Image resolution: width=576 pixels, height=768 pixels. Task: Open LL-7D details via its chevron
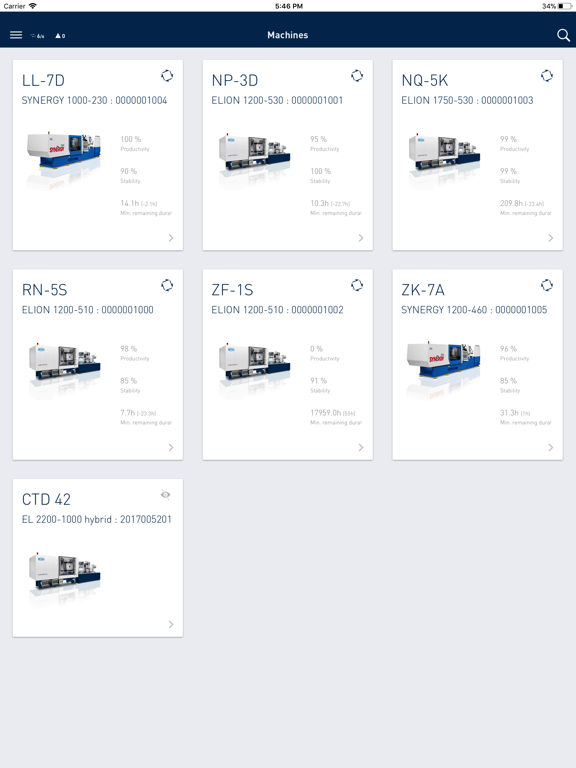[171, 238]
